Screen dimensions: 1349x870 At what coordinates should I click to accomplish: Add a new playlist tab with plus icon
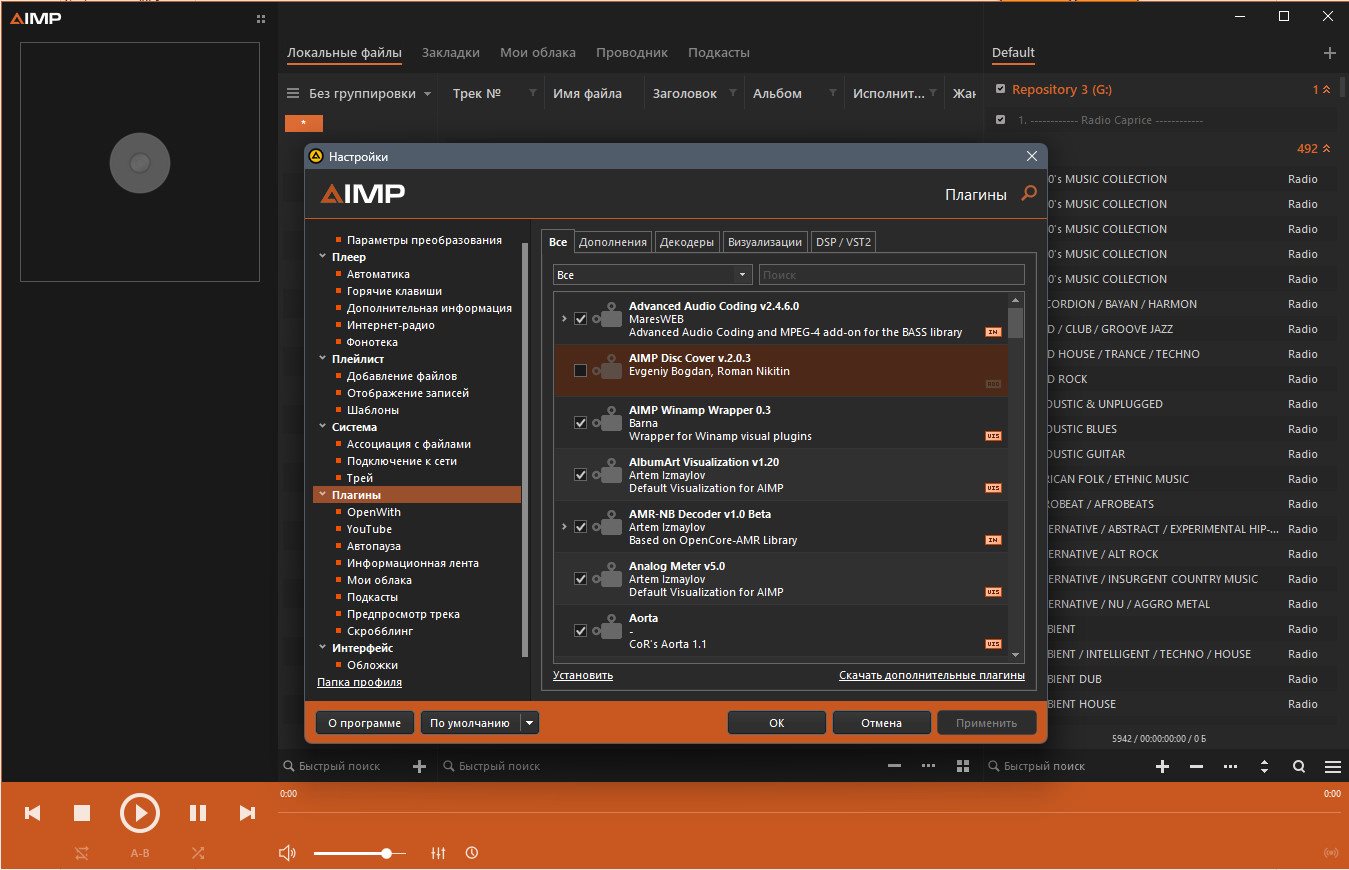click(x=1329, y=53)
